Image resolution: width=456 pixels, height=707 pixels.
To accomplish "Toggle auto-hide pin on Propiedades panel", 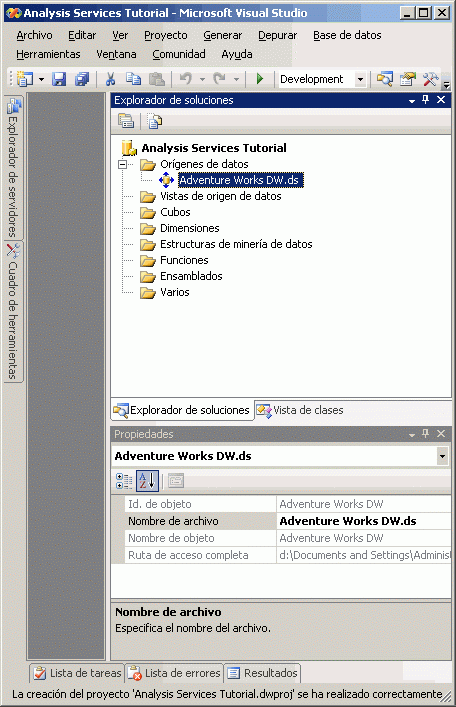I will (425, 434).
